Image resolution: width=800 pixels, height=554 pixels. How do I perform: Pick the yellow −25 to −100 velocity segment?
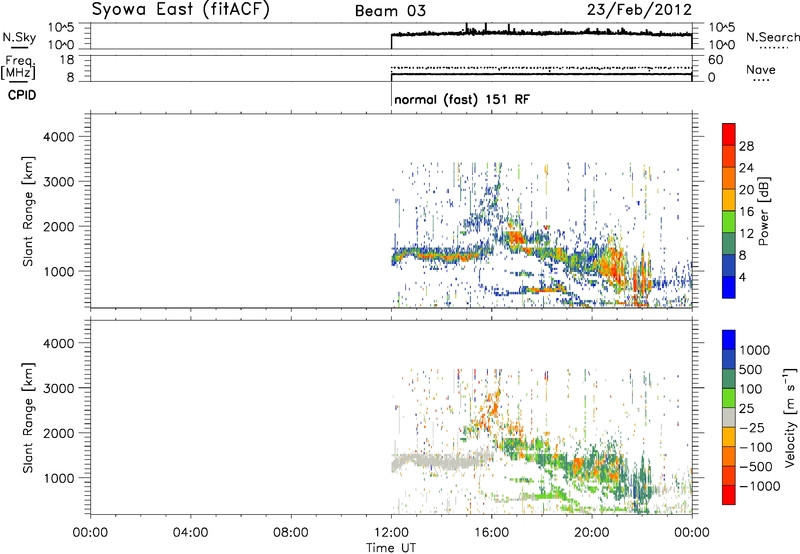pyautogui.click(x=729, y=437)
